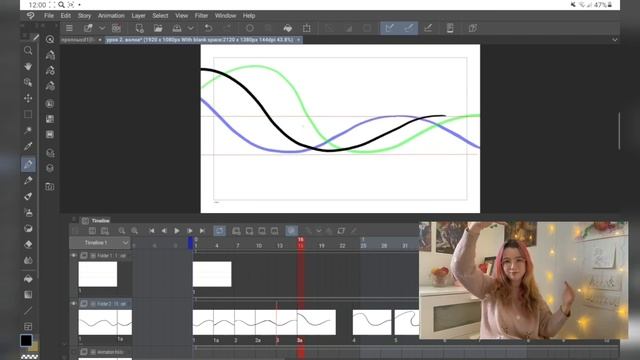The height and width of the screenshot is (360, 640).
Task: Select the Fill bucket tool
Action: pos(28,279)
